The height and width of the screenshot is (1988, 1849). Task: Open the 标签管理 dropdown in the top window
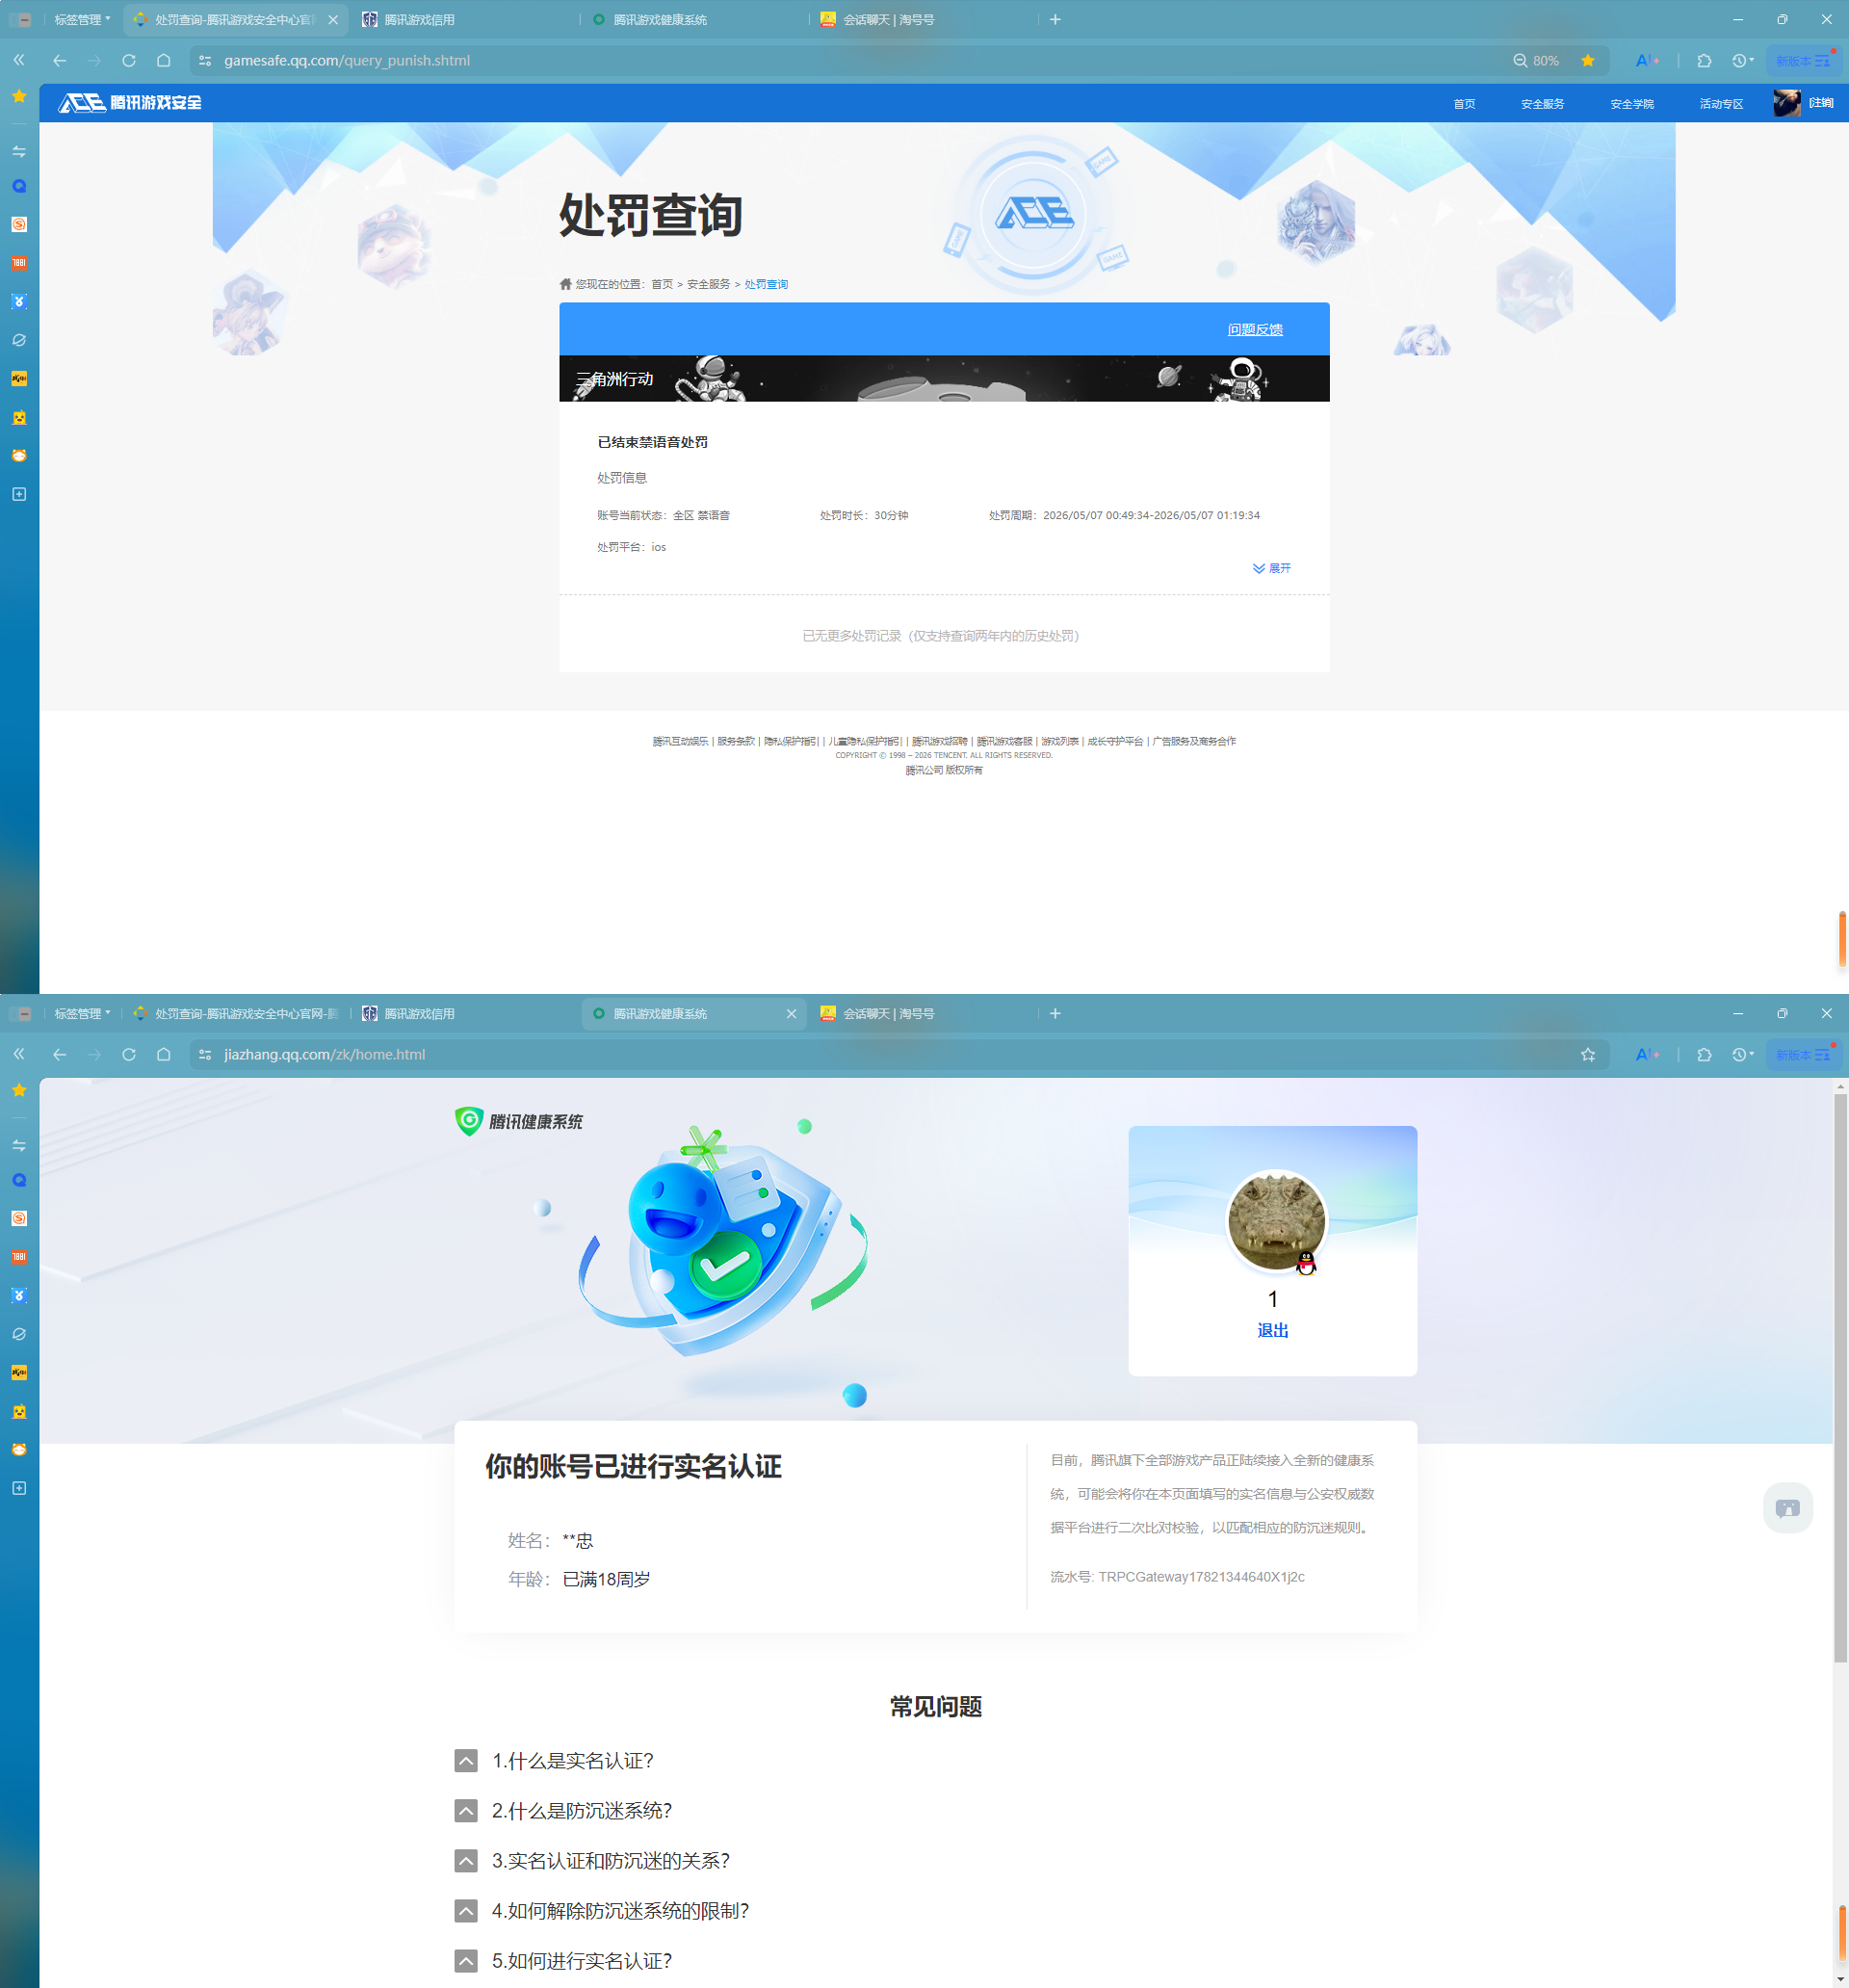coord(82,19)
